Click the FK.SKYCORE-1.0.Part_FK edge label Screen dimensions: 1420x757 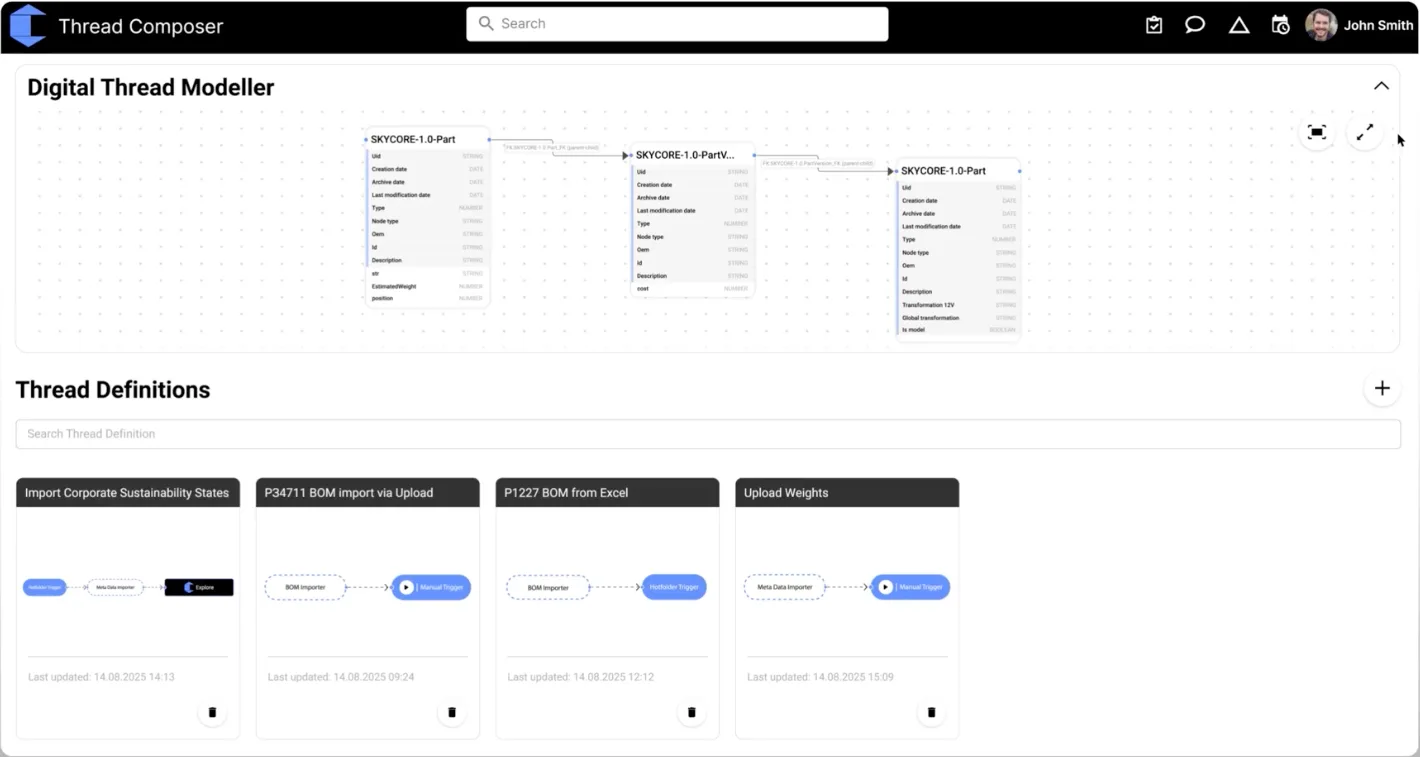tap(552, 147)
